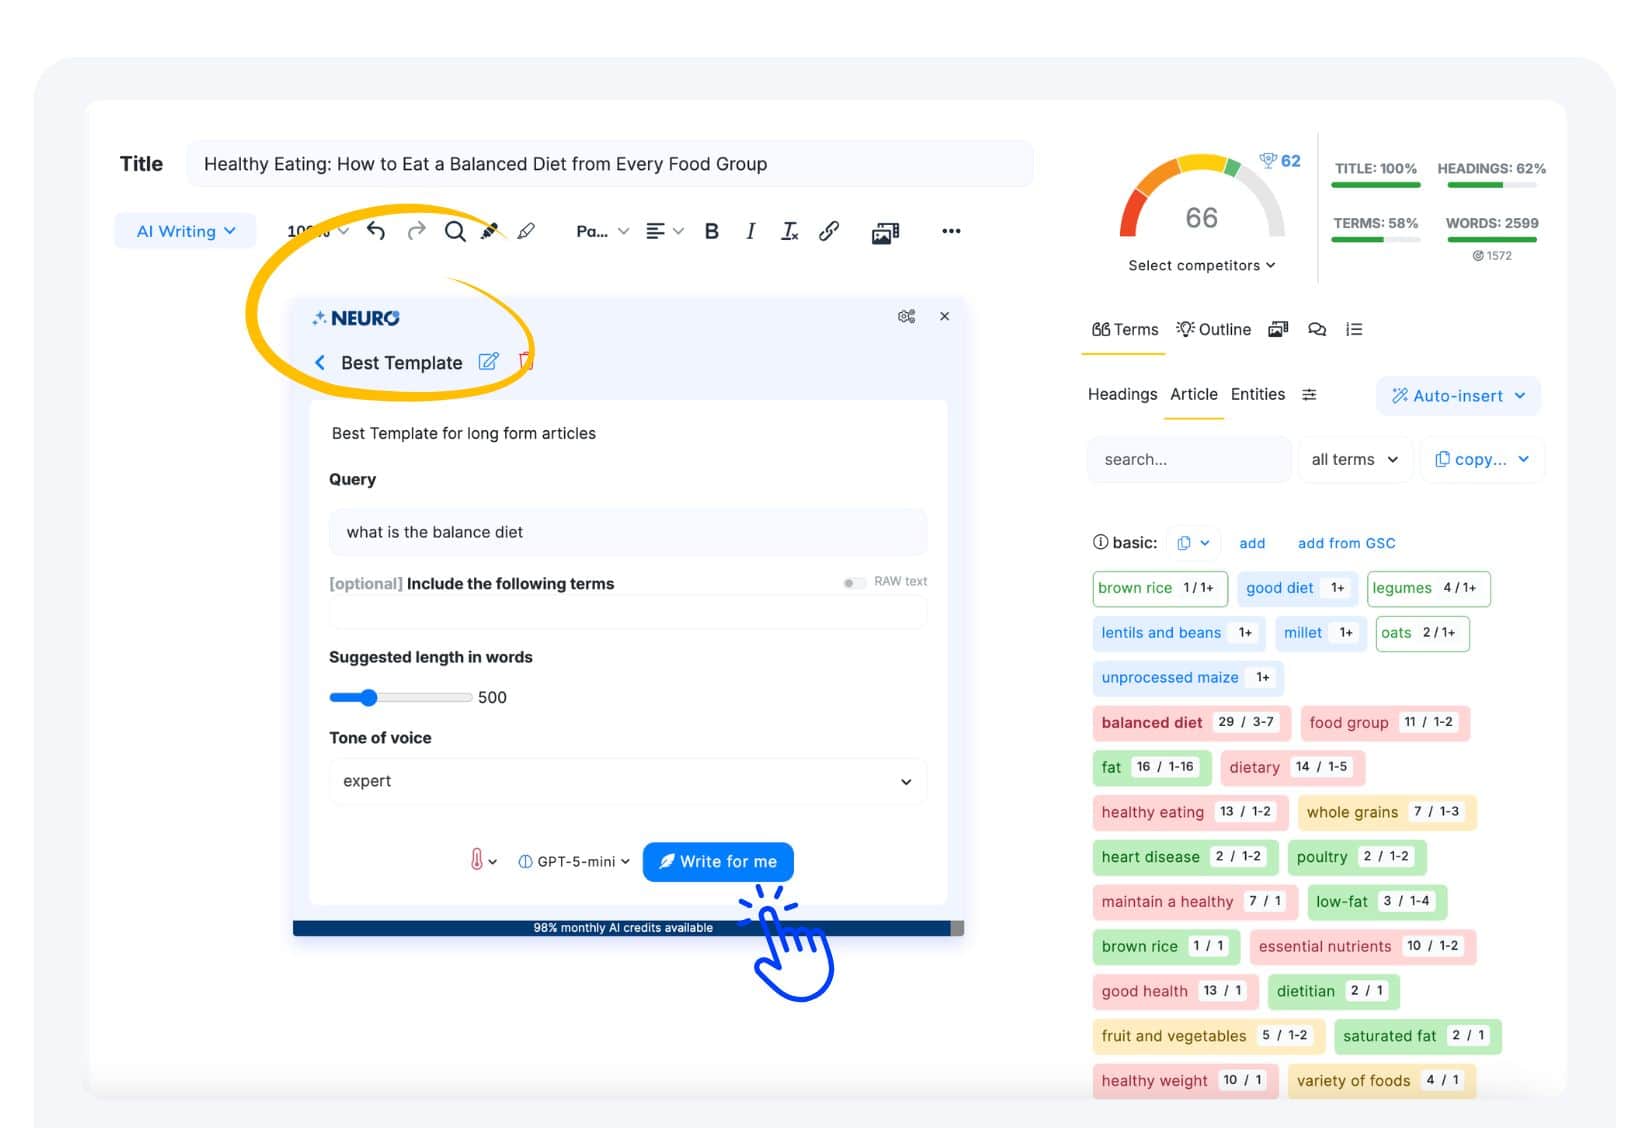
Task: Open the Tone of voice expert dropdown
Action: (x=627, y=781)
